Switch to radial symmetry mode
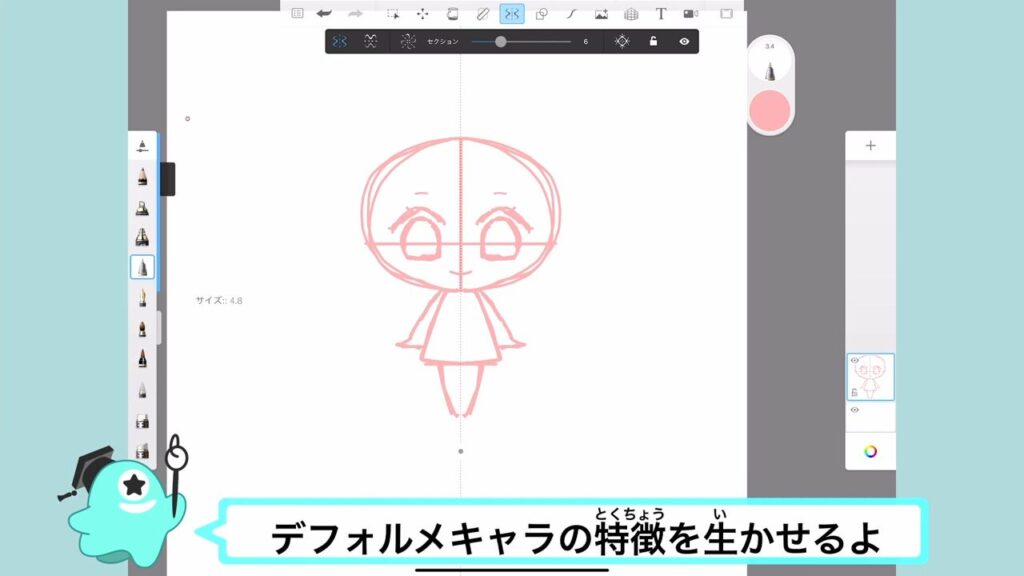The height and width of the screenshot is (576, 1024). [407, 42]
